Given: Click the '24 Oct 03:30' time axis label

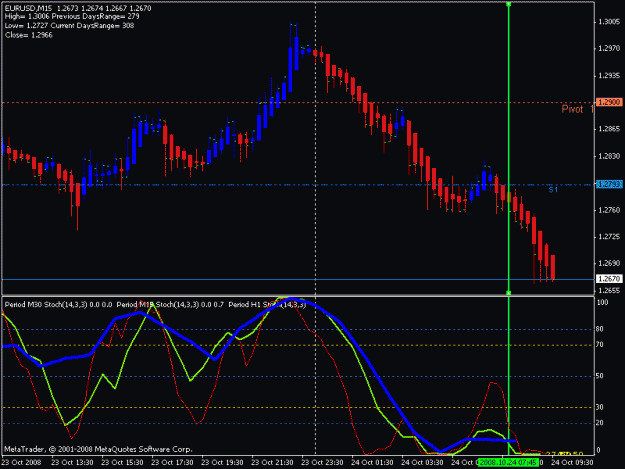Looking at the screenshot, I should 422,463.
